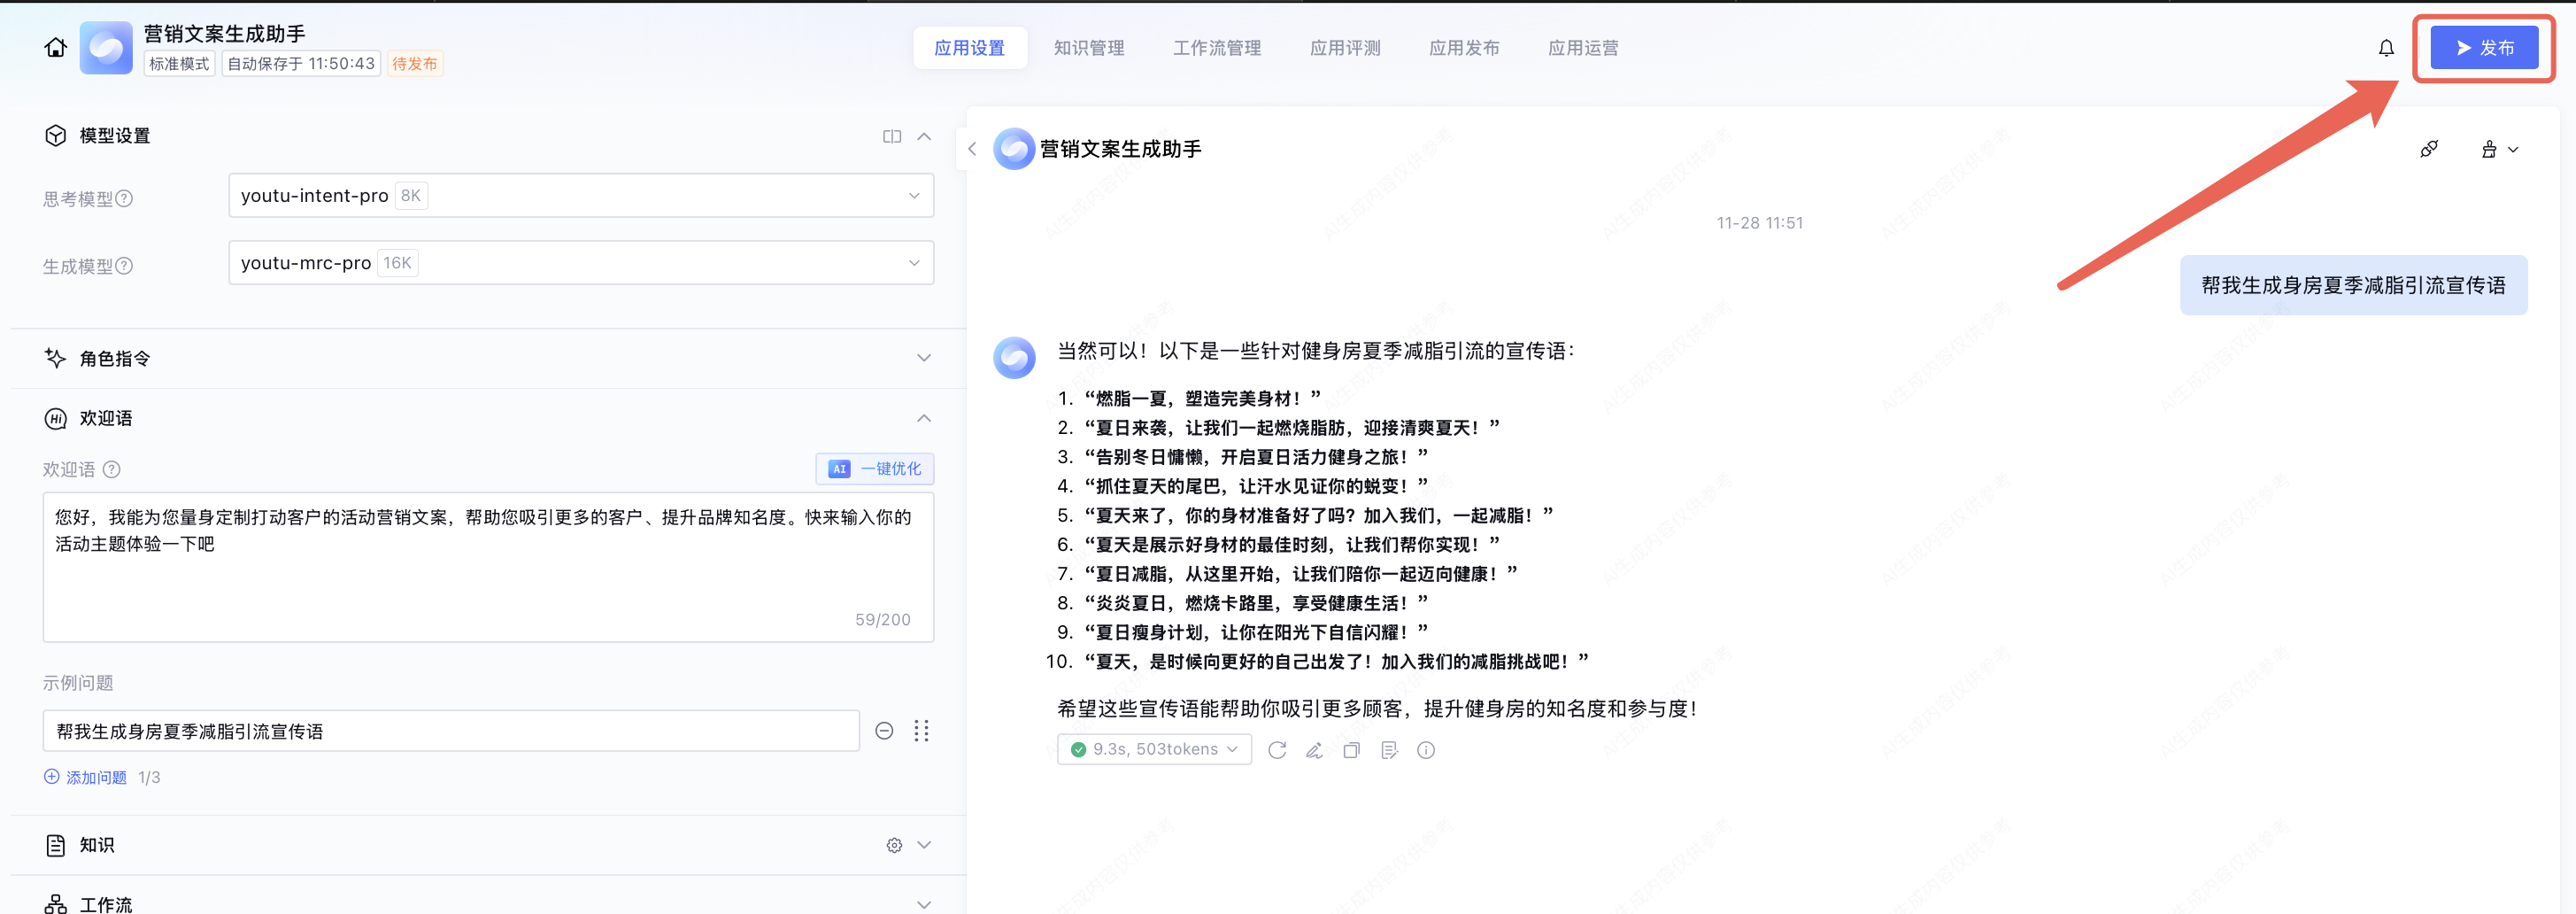The height and width of the screenshot is (914, 2576).
Task: Select the 应用评测 tab
Action: (x=1345, y=48)
